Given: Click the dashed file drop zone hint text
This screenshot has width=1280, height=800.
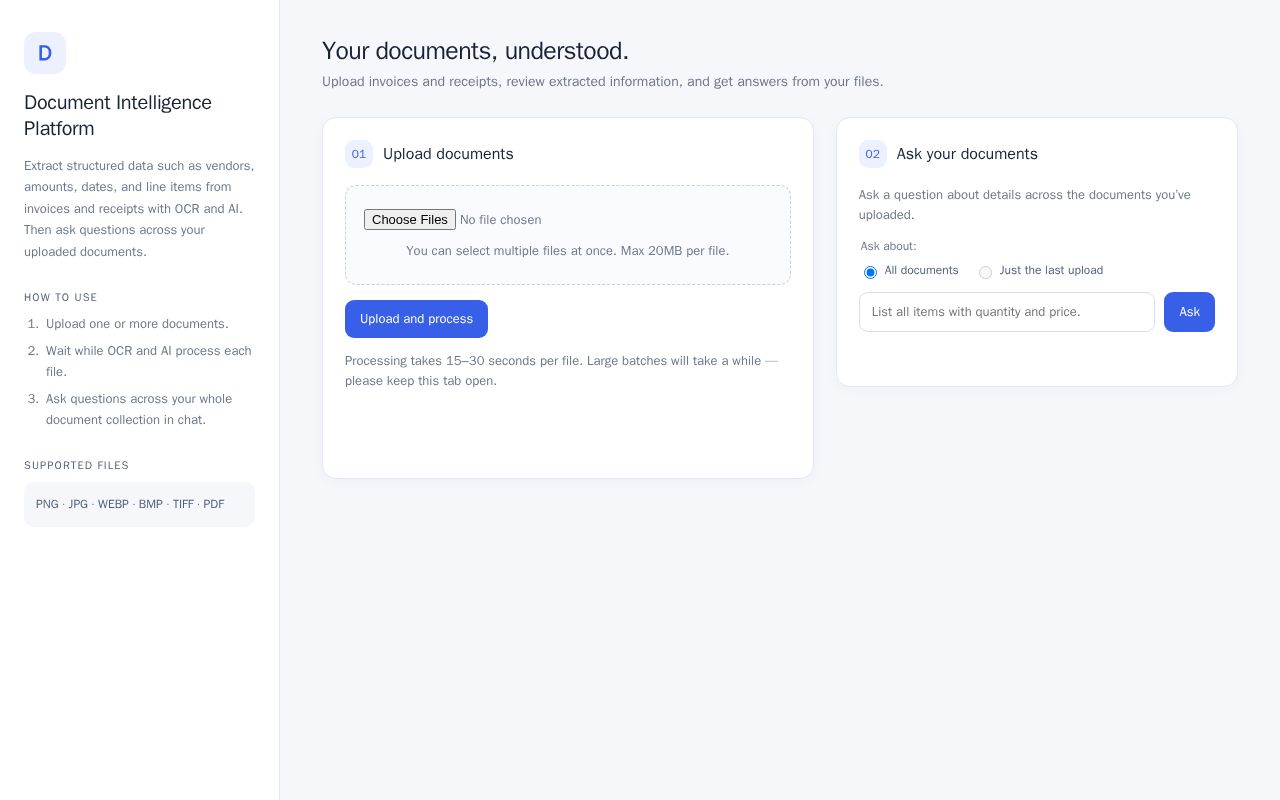Looking at the screenshot, I should 568,251.
